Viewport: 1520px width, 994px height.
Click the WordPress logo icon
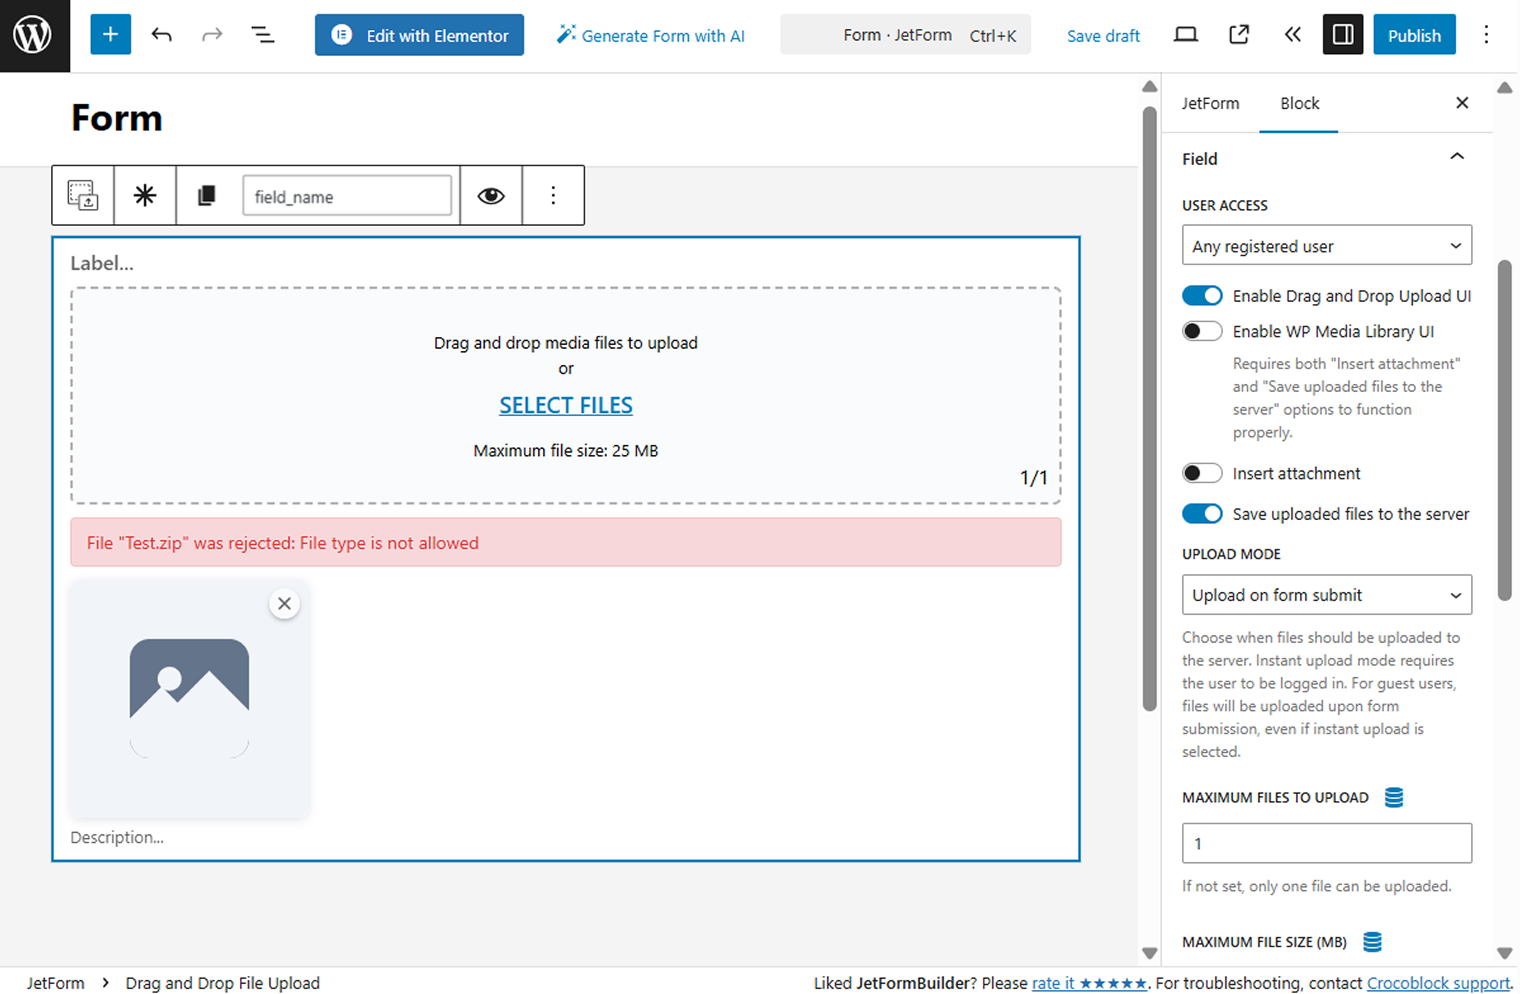click(34, 35)
